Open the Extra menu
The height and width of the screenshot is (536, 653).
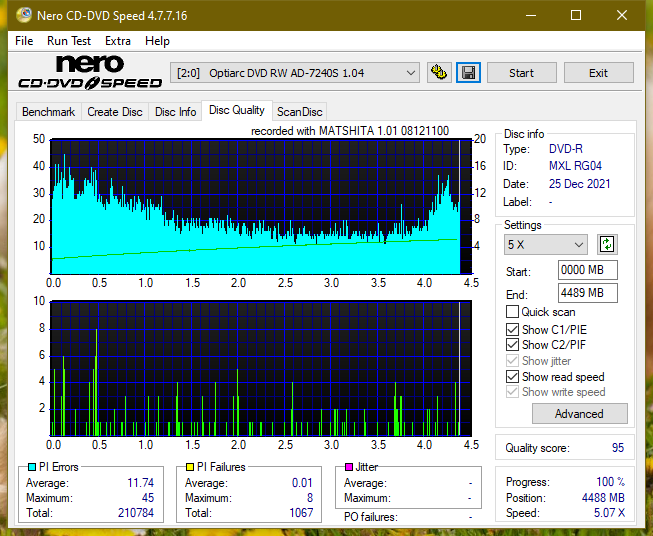tap(118, 41)
